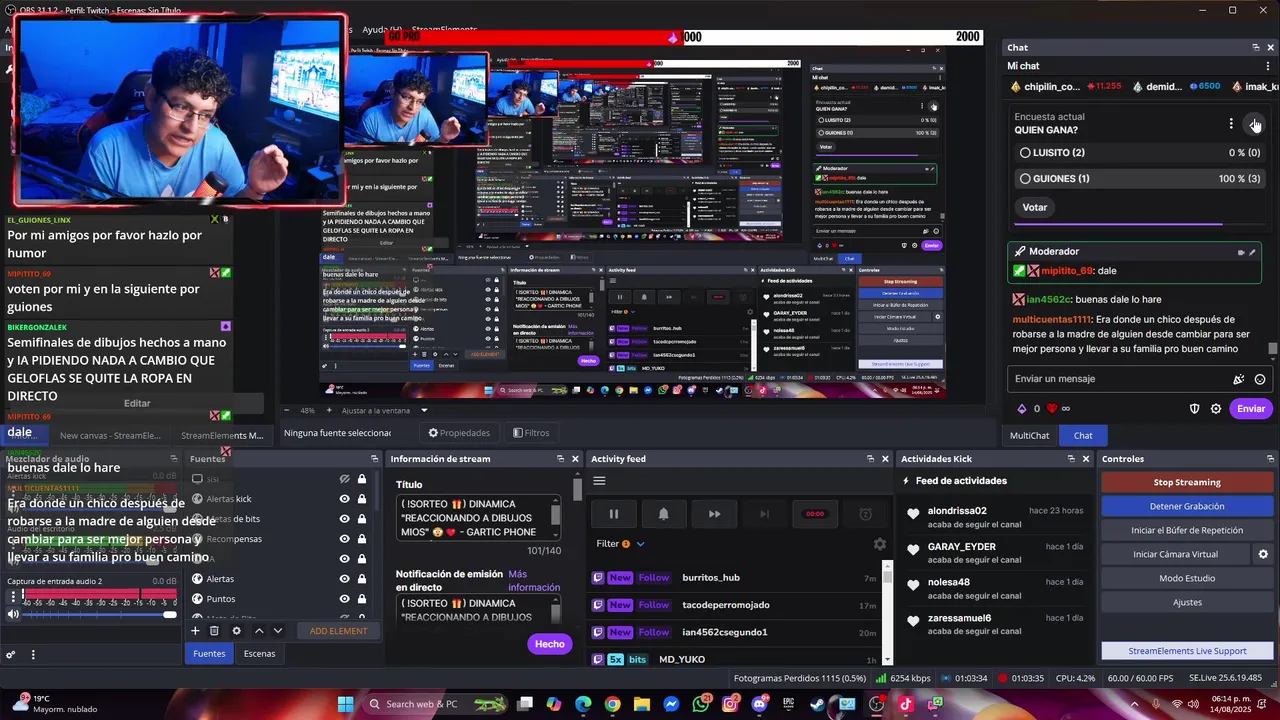The width and height of the screenshot is (1280, 720).
Task: Switch to the Chat tab
Action: click(x=1083, y=436)
